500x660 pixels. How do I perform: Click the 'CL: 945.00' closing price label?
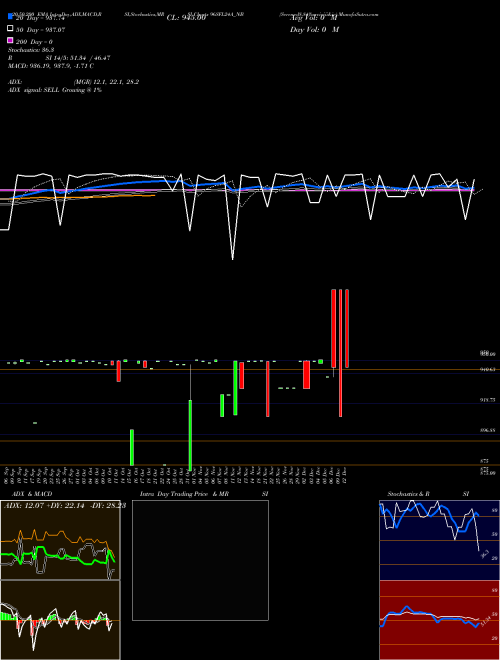[186, 18]
